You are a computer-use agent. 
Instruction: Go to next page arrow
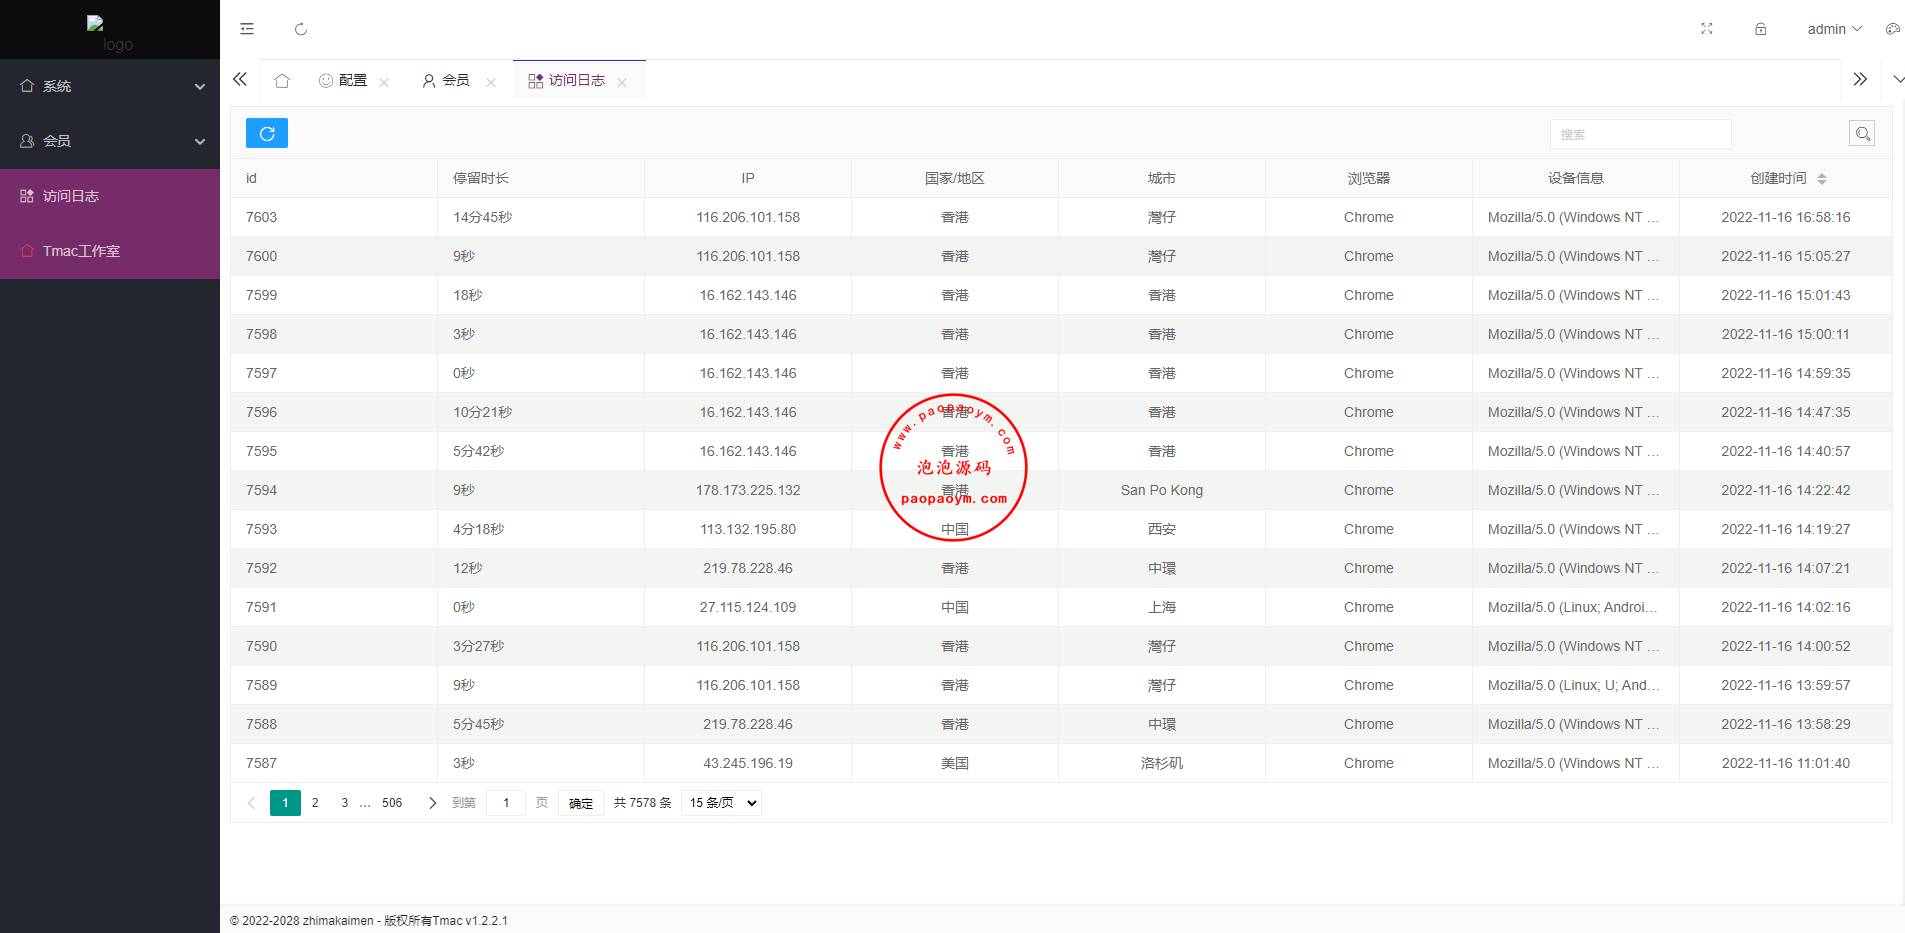tap(432, 802)
